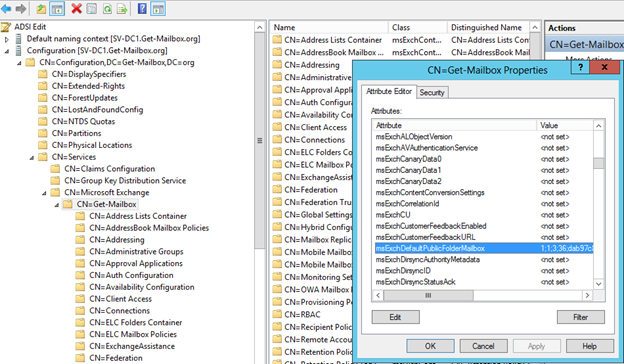The width and height of the screenshot is (624, 364).
Task: Click the Help button in properties dialog
Action: click(x=590, y=346)
